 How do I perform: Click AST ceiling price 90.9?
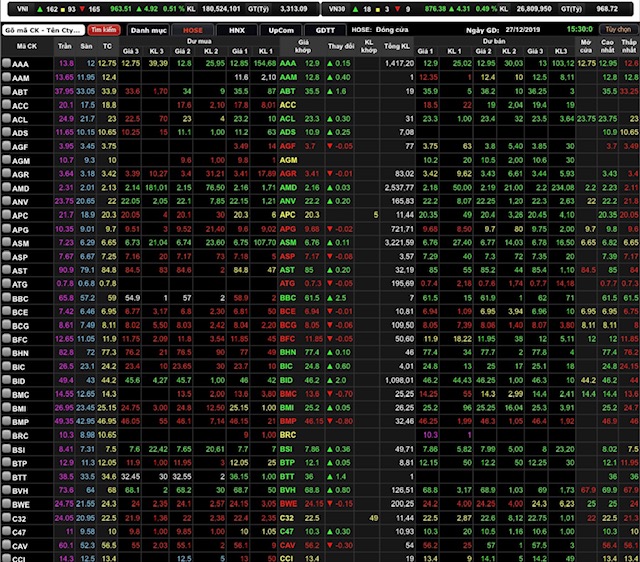67,270
